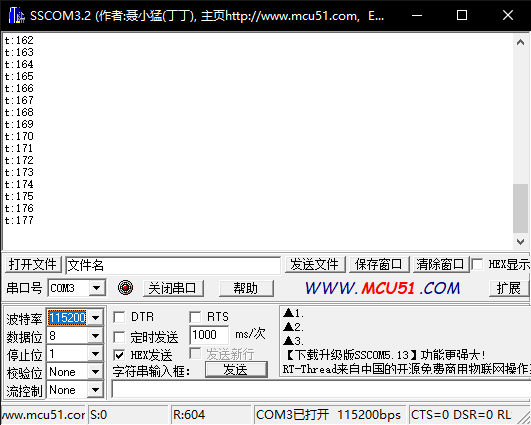Click the received line t:170
Image resolution: width=531 pixels, height=425 pixels.
coord(19,136)
